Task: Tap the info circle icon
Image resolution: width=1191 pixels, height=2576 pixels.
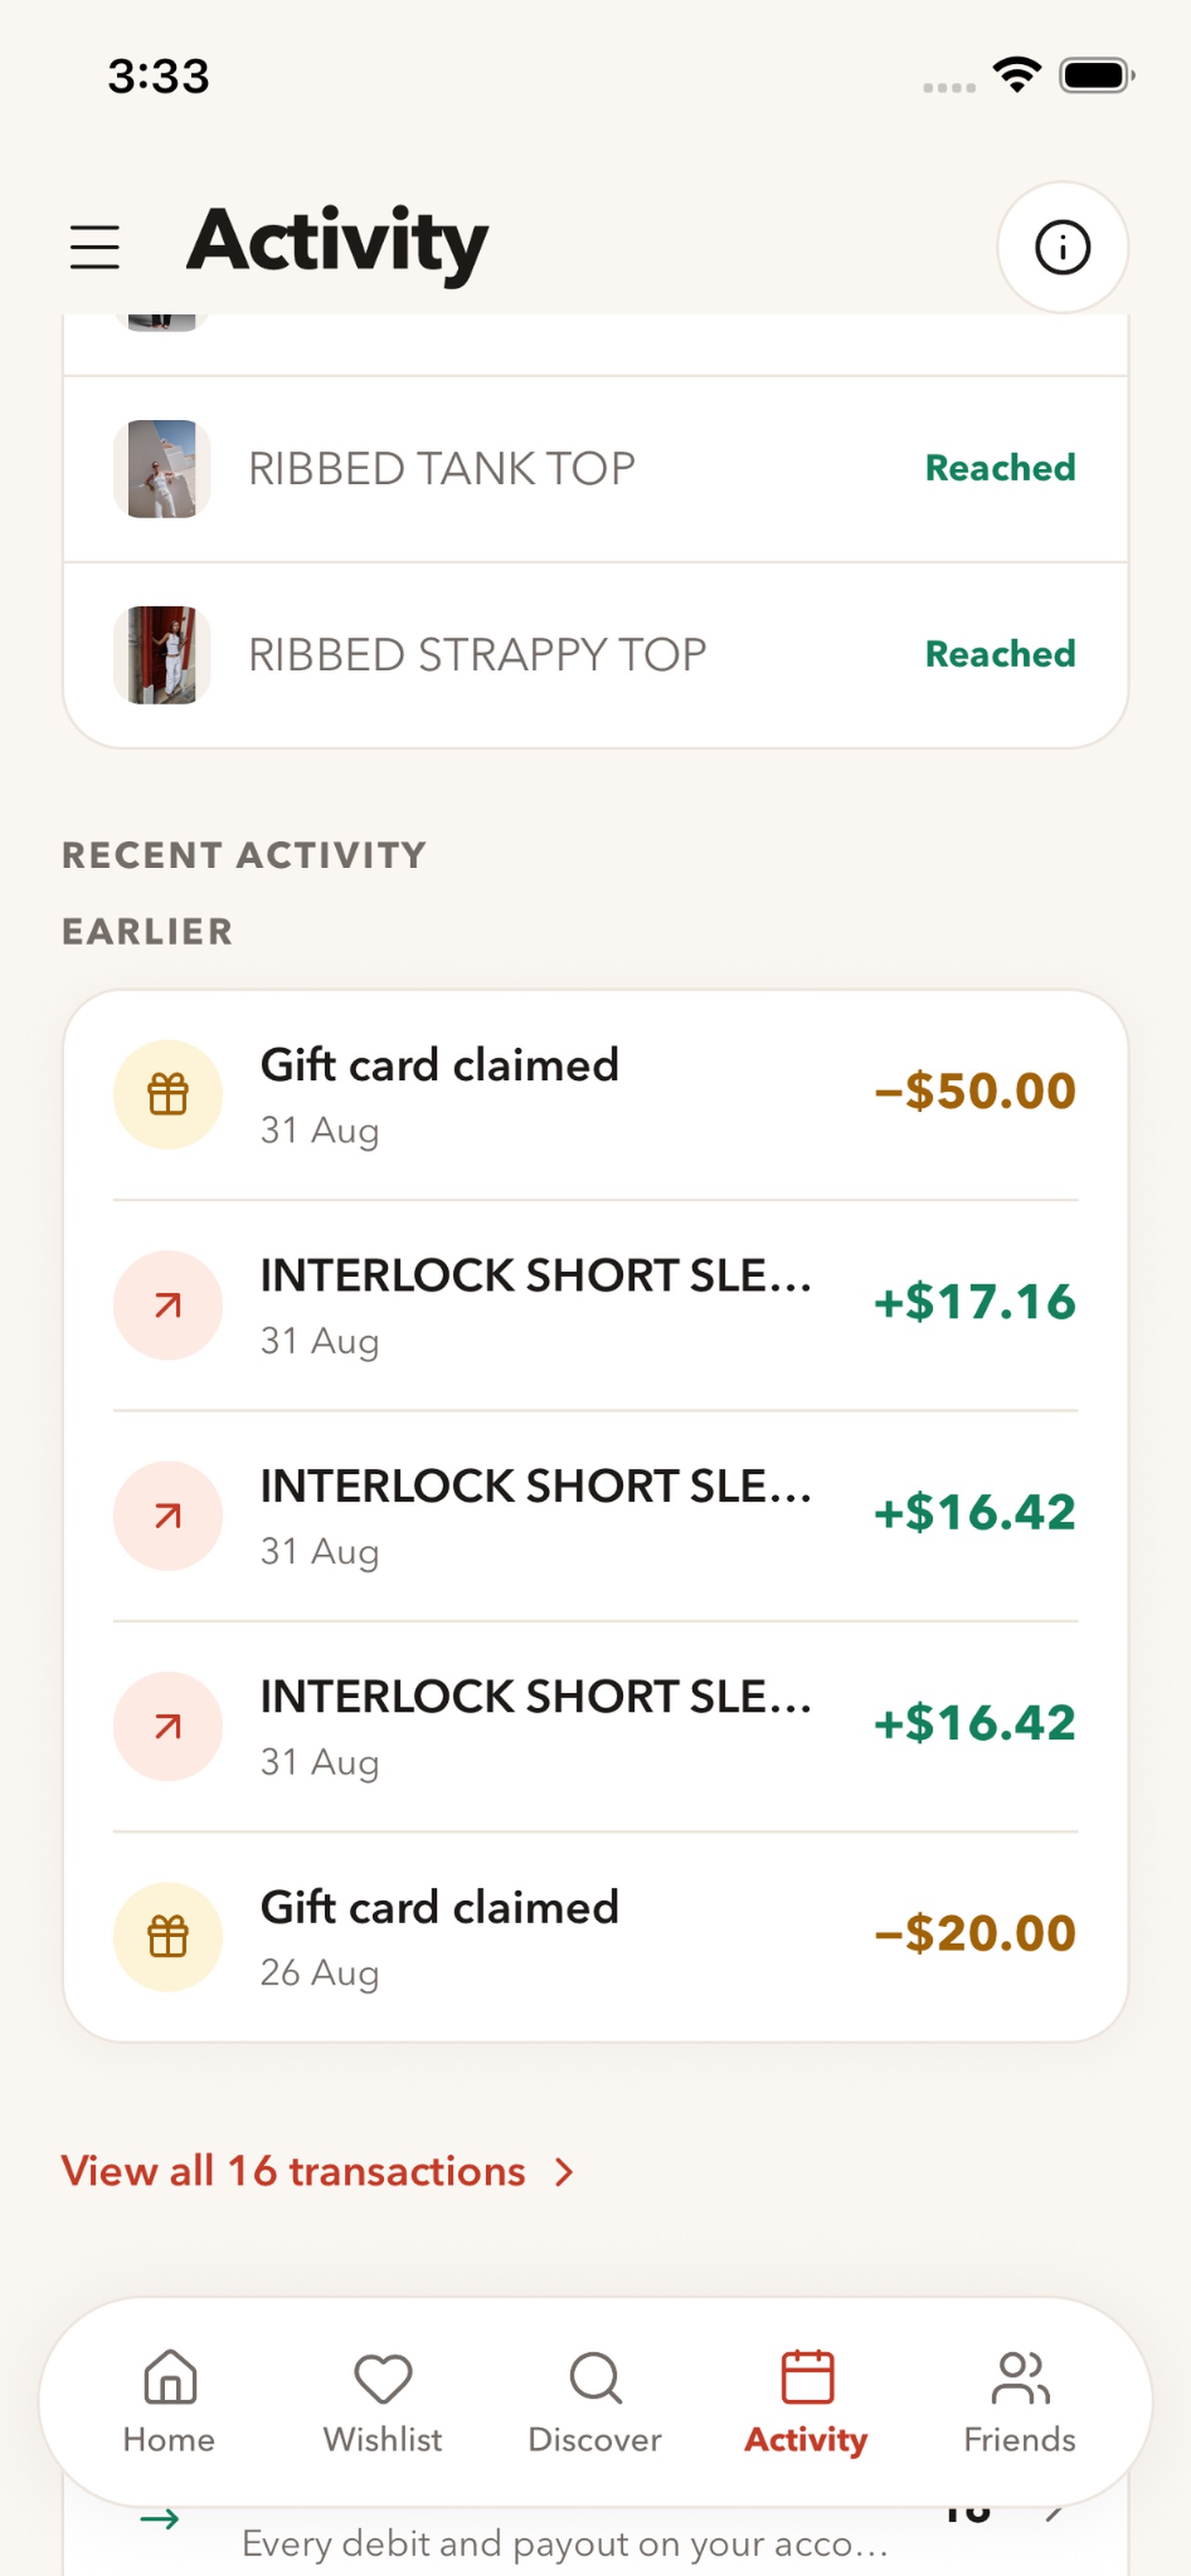Action: pyautogui.click(x=1062, y=247)
